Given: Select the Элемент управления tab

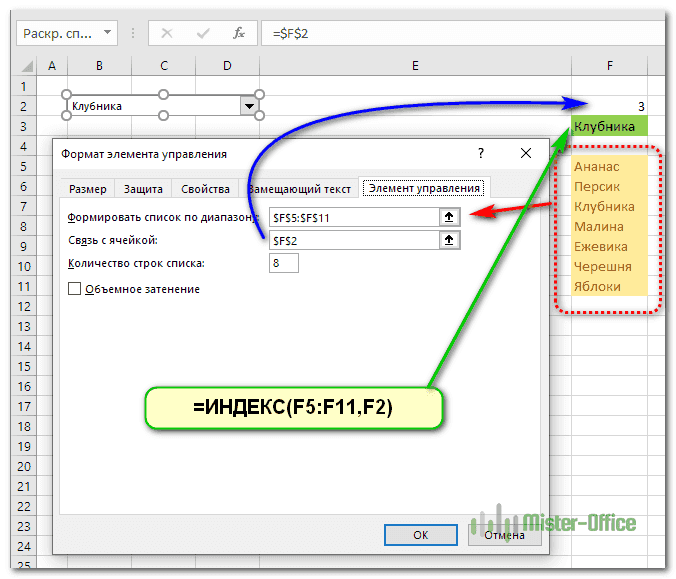Looking at the screenshot, I should click(x=424, y=188).
